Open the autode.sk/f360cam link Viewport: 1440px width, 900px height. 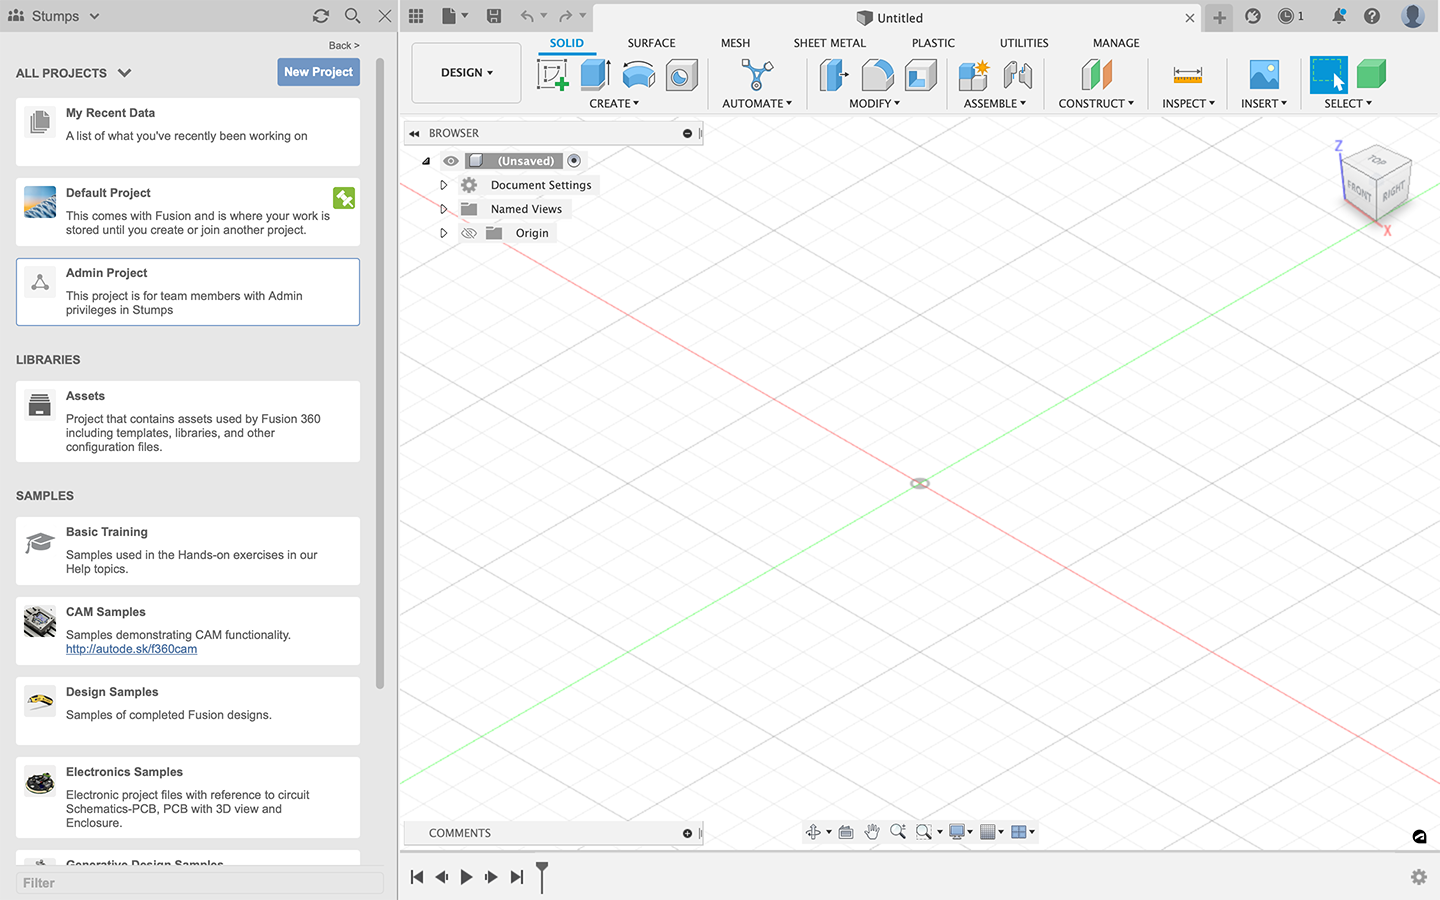tap(131, 649)
